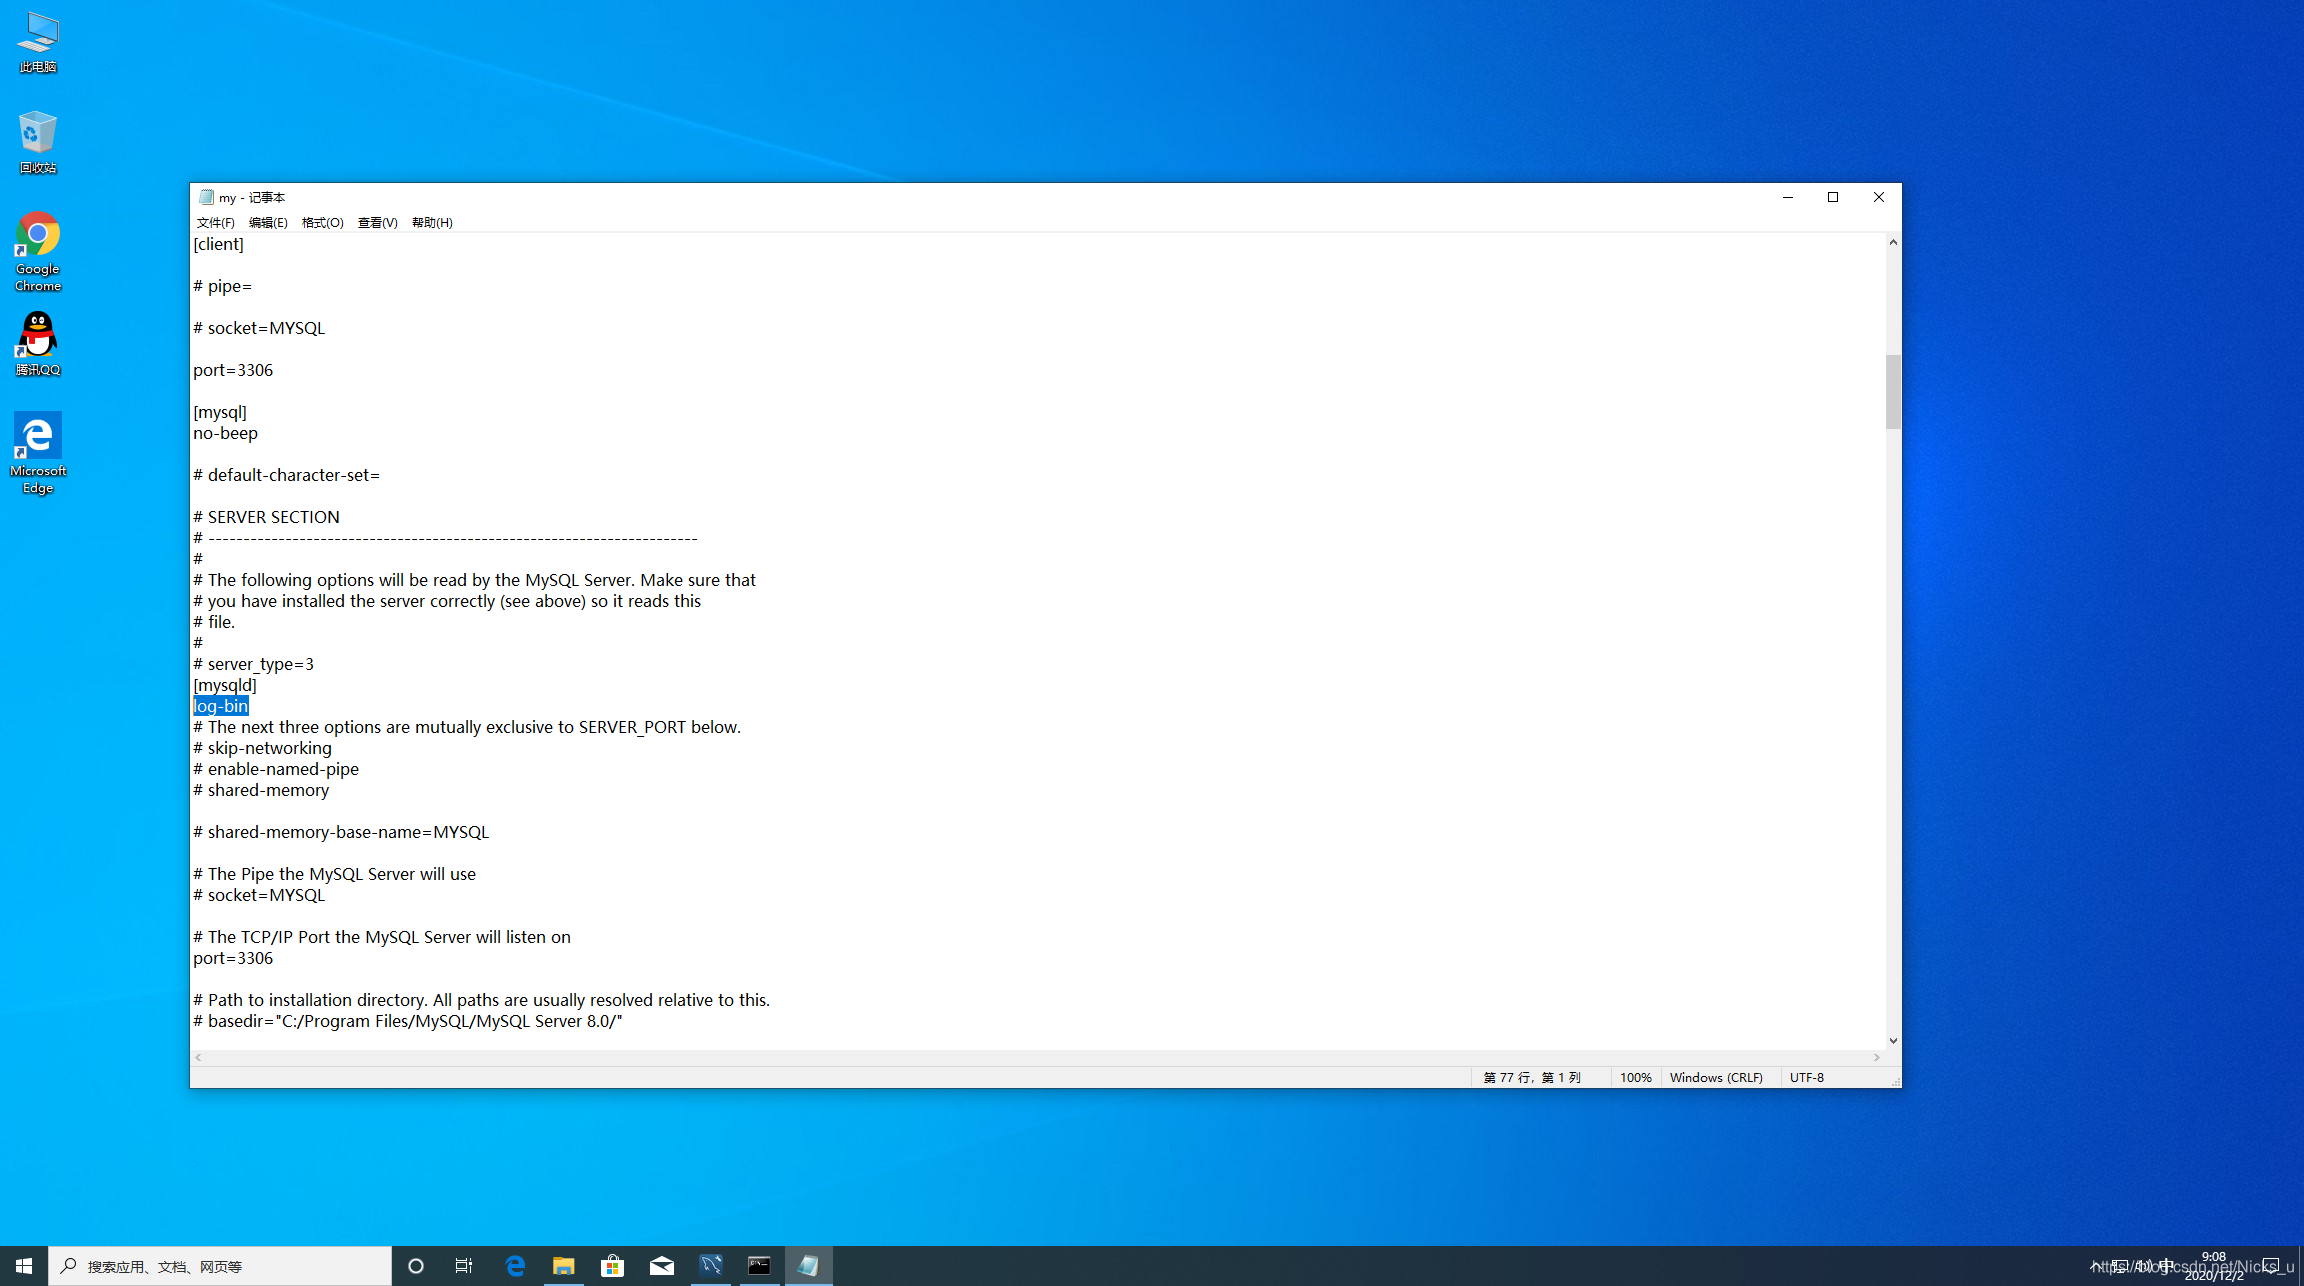
Task: Open the 编辑(E) Edit menu
Action: [268, 222]
